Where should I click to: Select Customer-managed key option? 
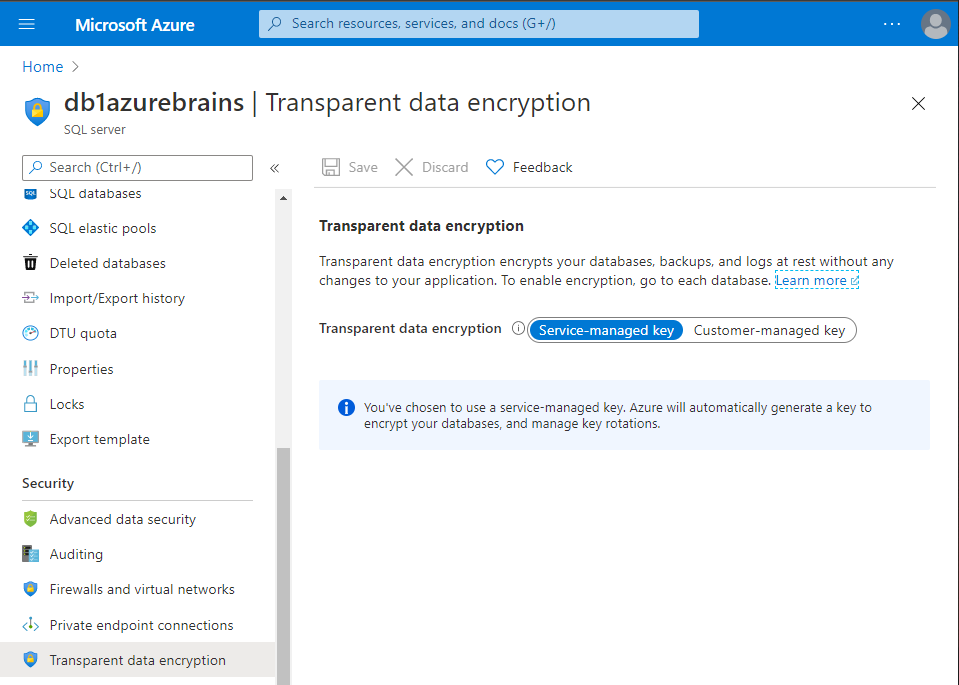(x=769, y=330)
